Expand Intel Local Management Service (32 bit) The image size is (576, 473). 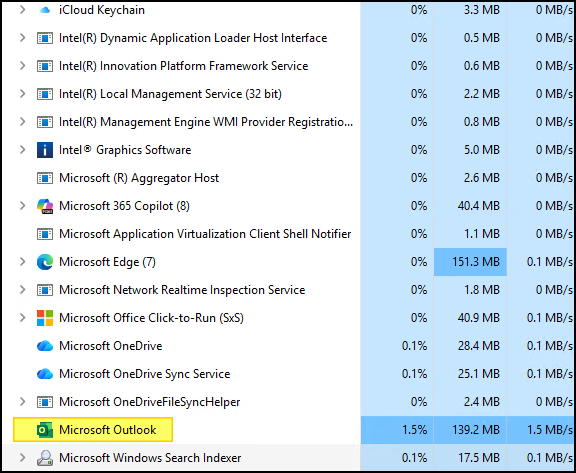(22, 94)
